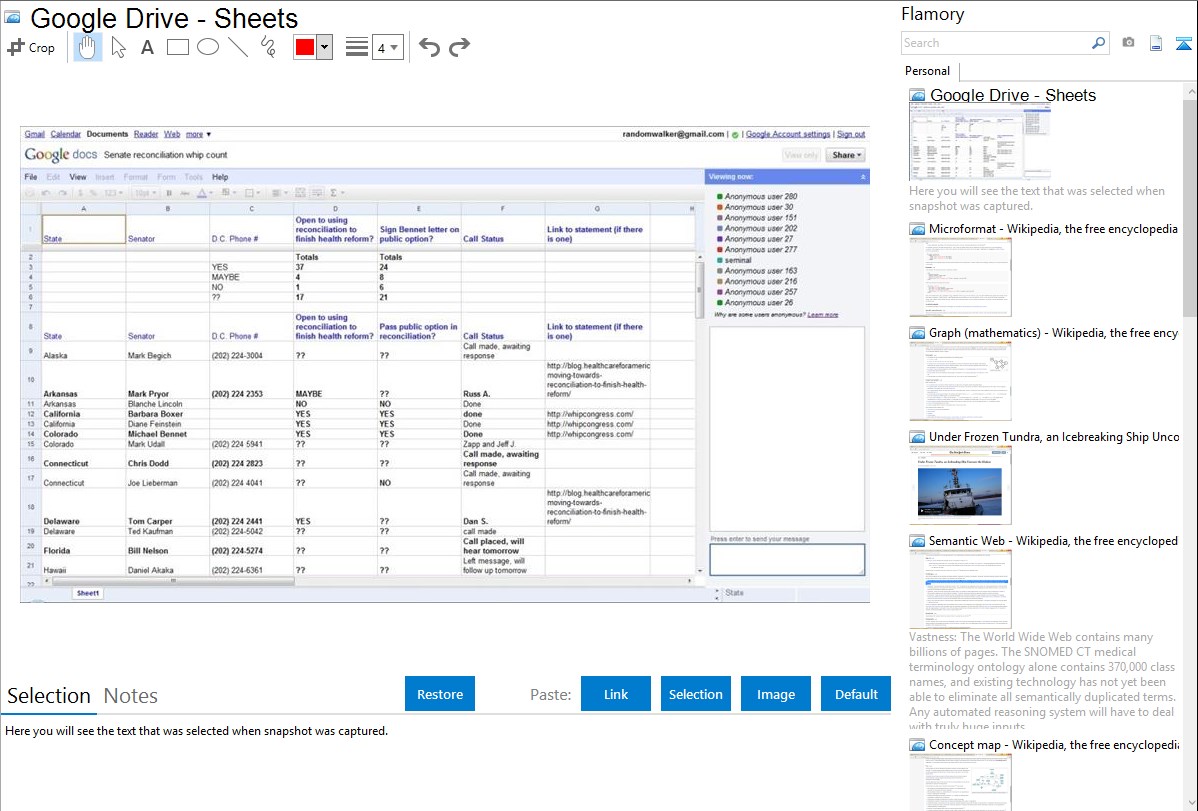1198x811 pixels.
Task: Click the blue panel icon right of the document icon
Action: pos(1183,43)
